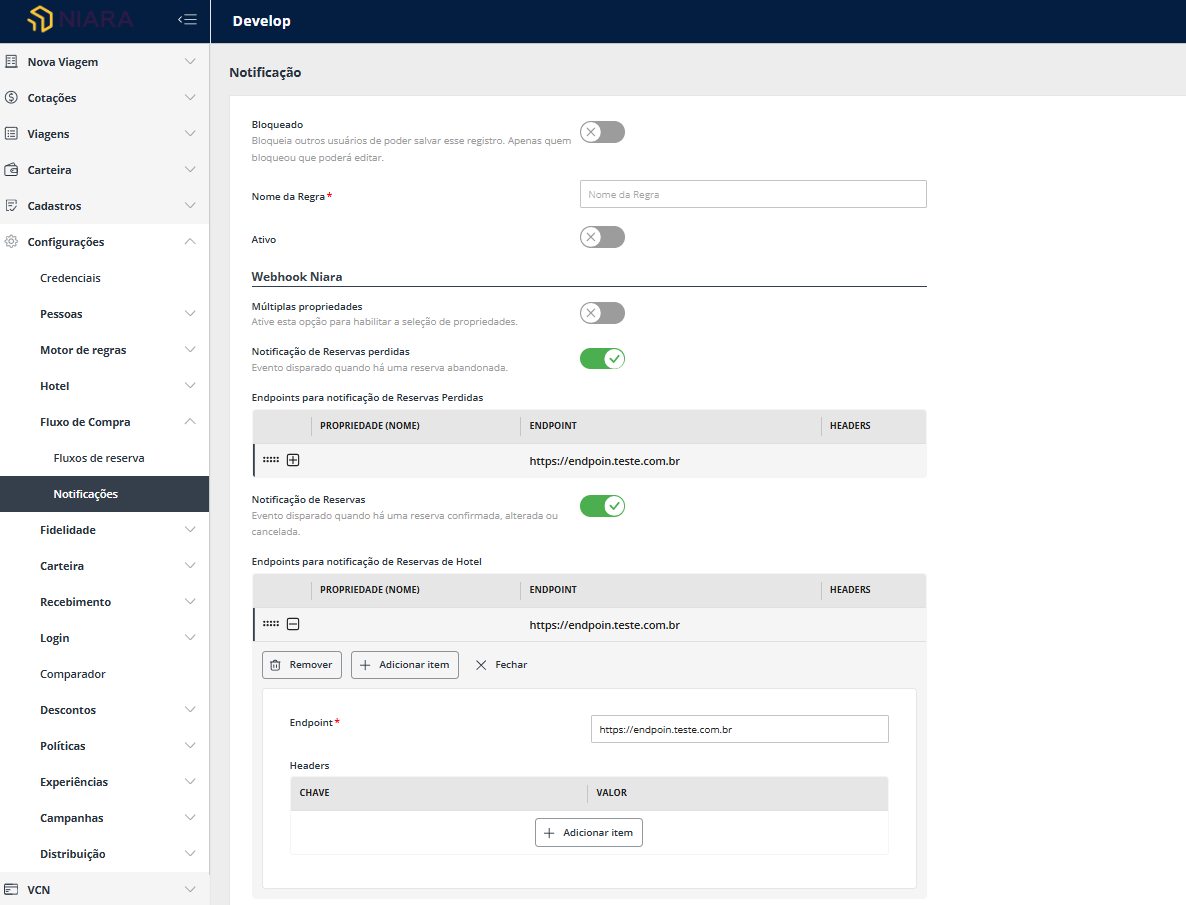Expand the Reservas Perdidas endpoint row details
This screenshot has height=905, width=1186.
click(292, 459)
